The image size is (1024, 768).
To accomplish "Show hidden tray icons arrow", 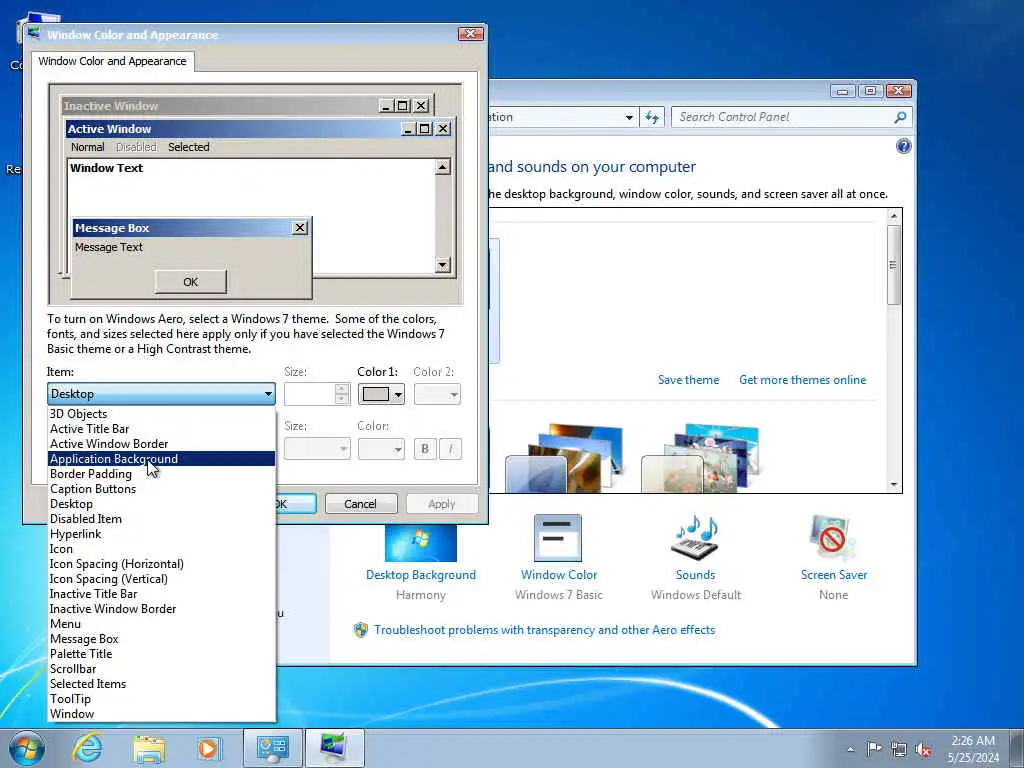I will pyautogui.click(x=850, y=749).
